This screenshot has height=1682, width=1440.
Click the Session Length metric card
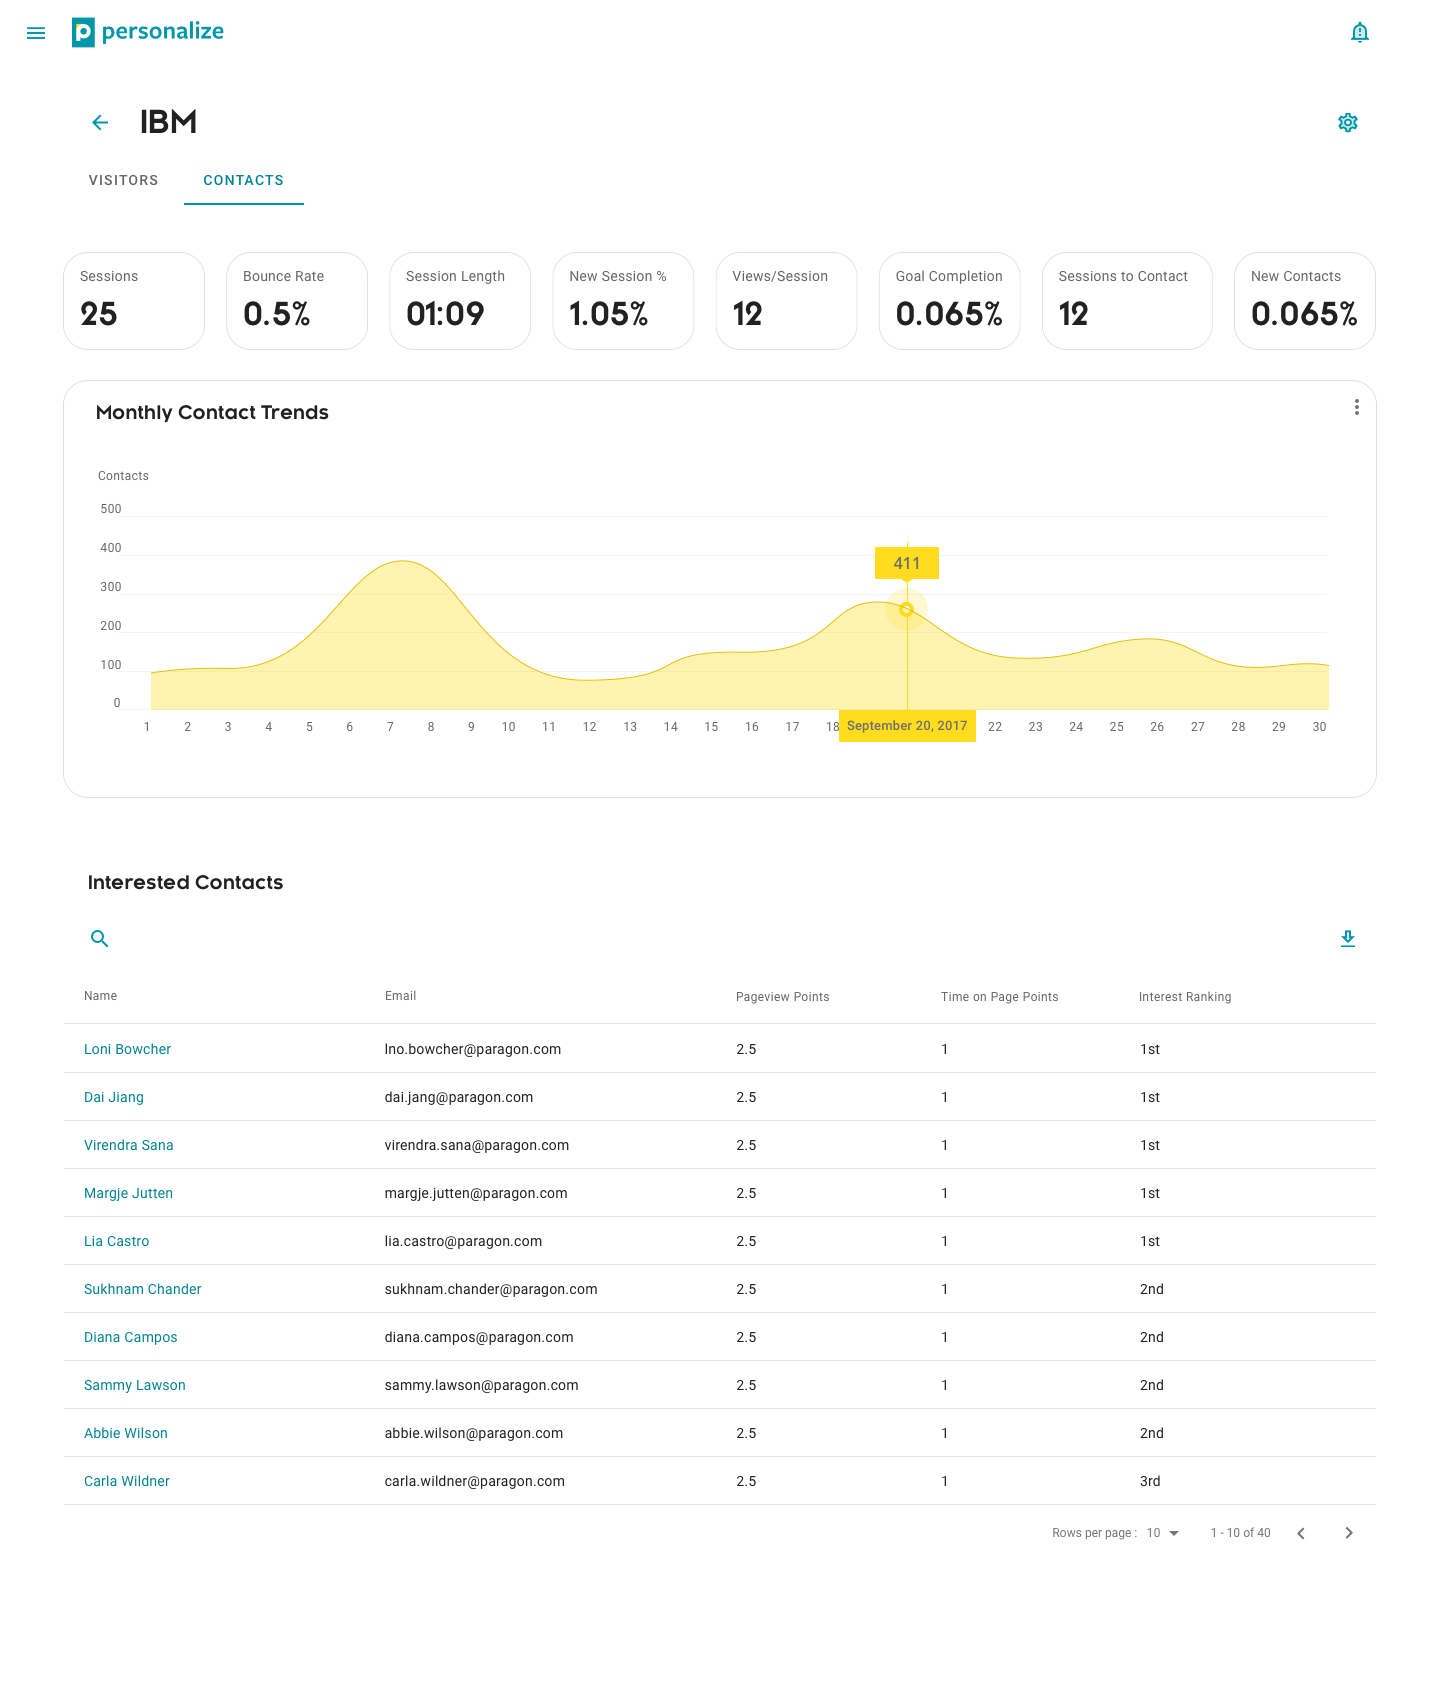pos(460,301)
